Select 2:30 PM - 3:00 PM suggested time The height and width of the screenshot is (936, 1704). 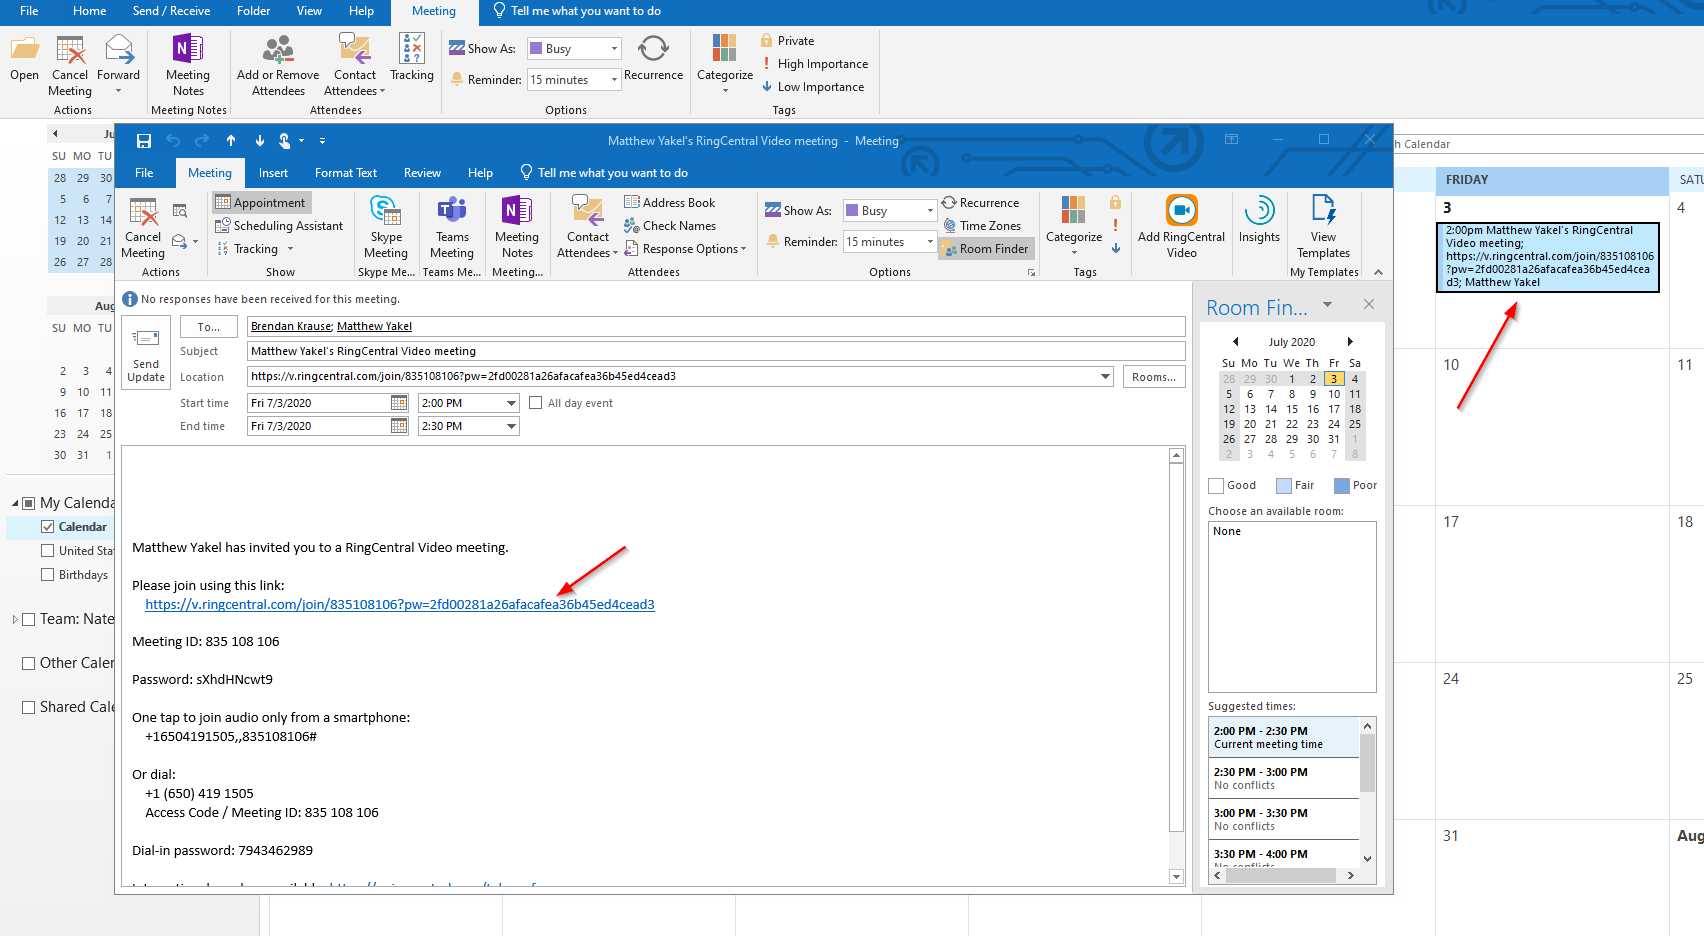click(1284, 778)
